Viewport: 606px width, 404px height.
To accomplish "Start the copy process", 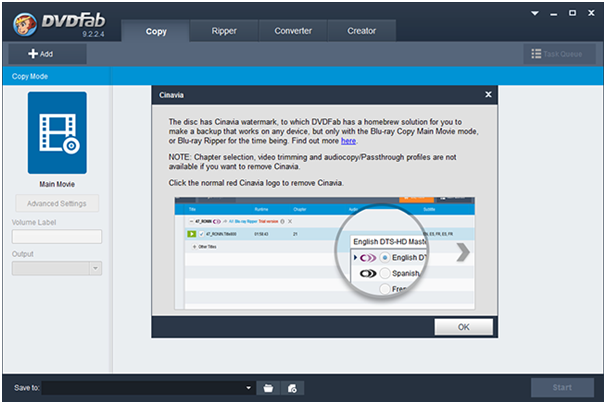I will point(562,387).
